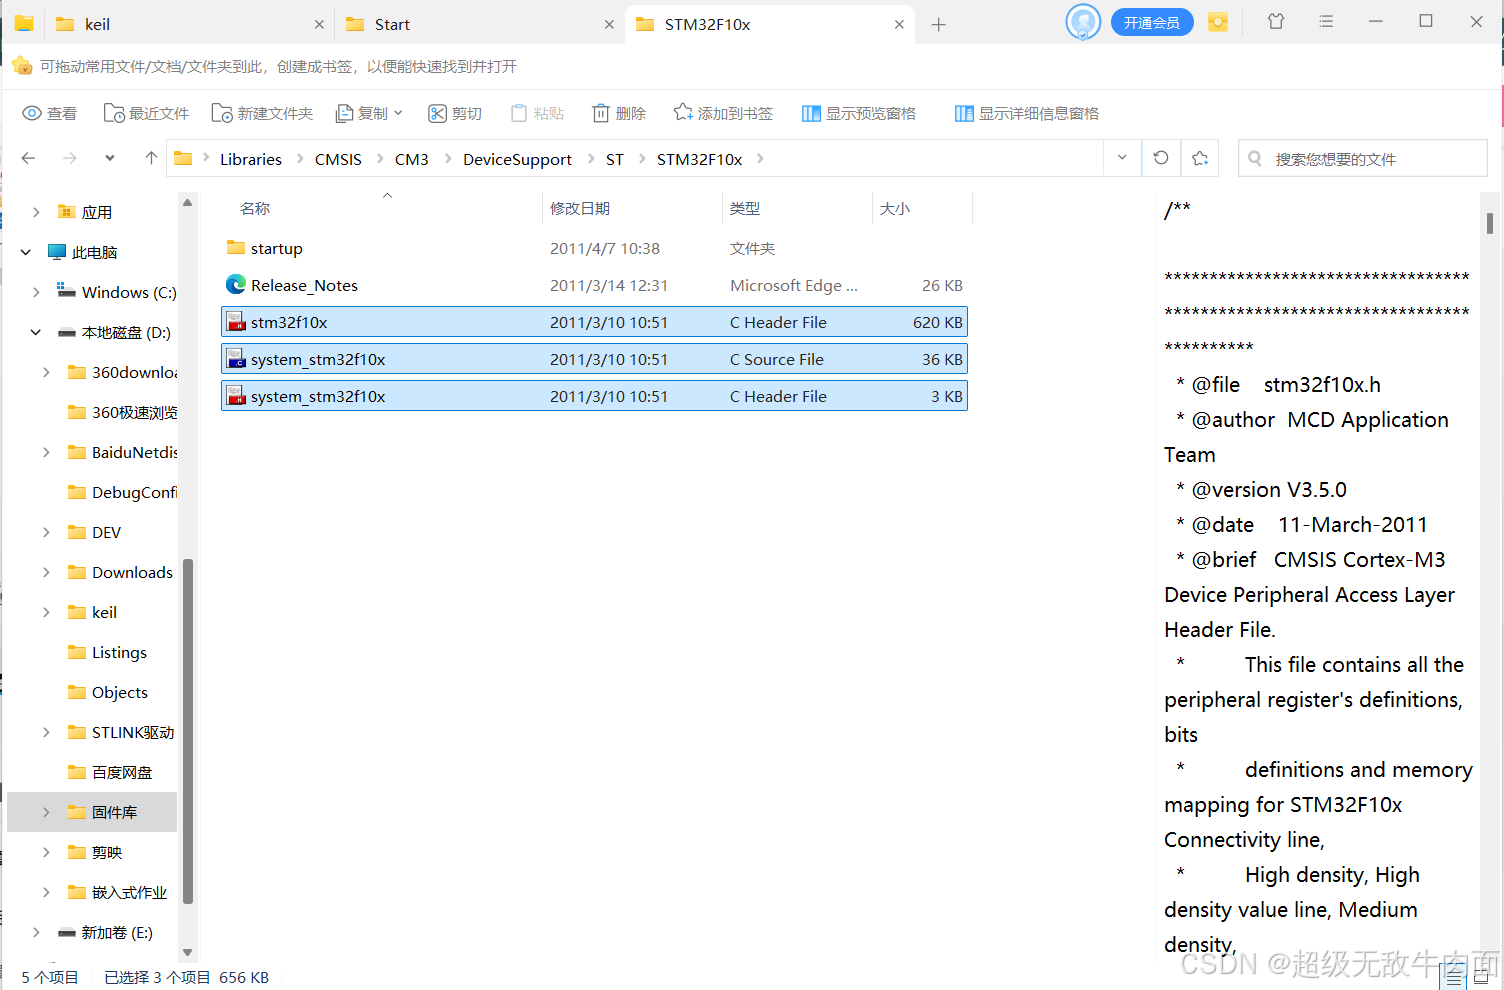Click ST in the breadcrumb path
This screenshot has width=1504, height=990.
tap(615, 159)
